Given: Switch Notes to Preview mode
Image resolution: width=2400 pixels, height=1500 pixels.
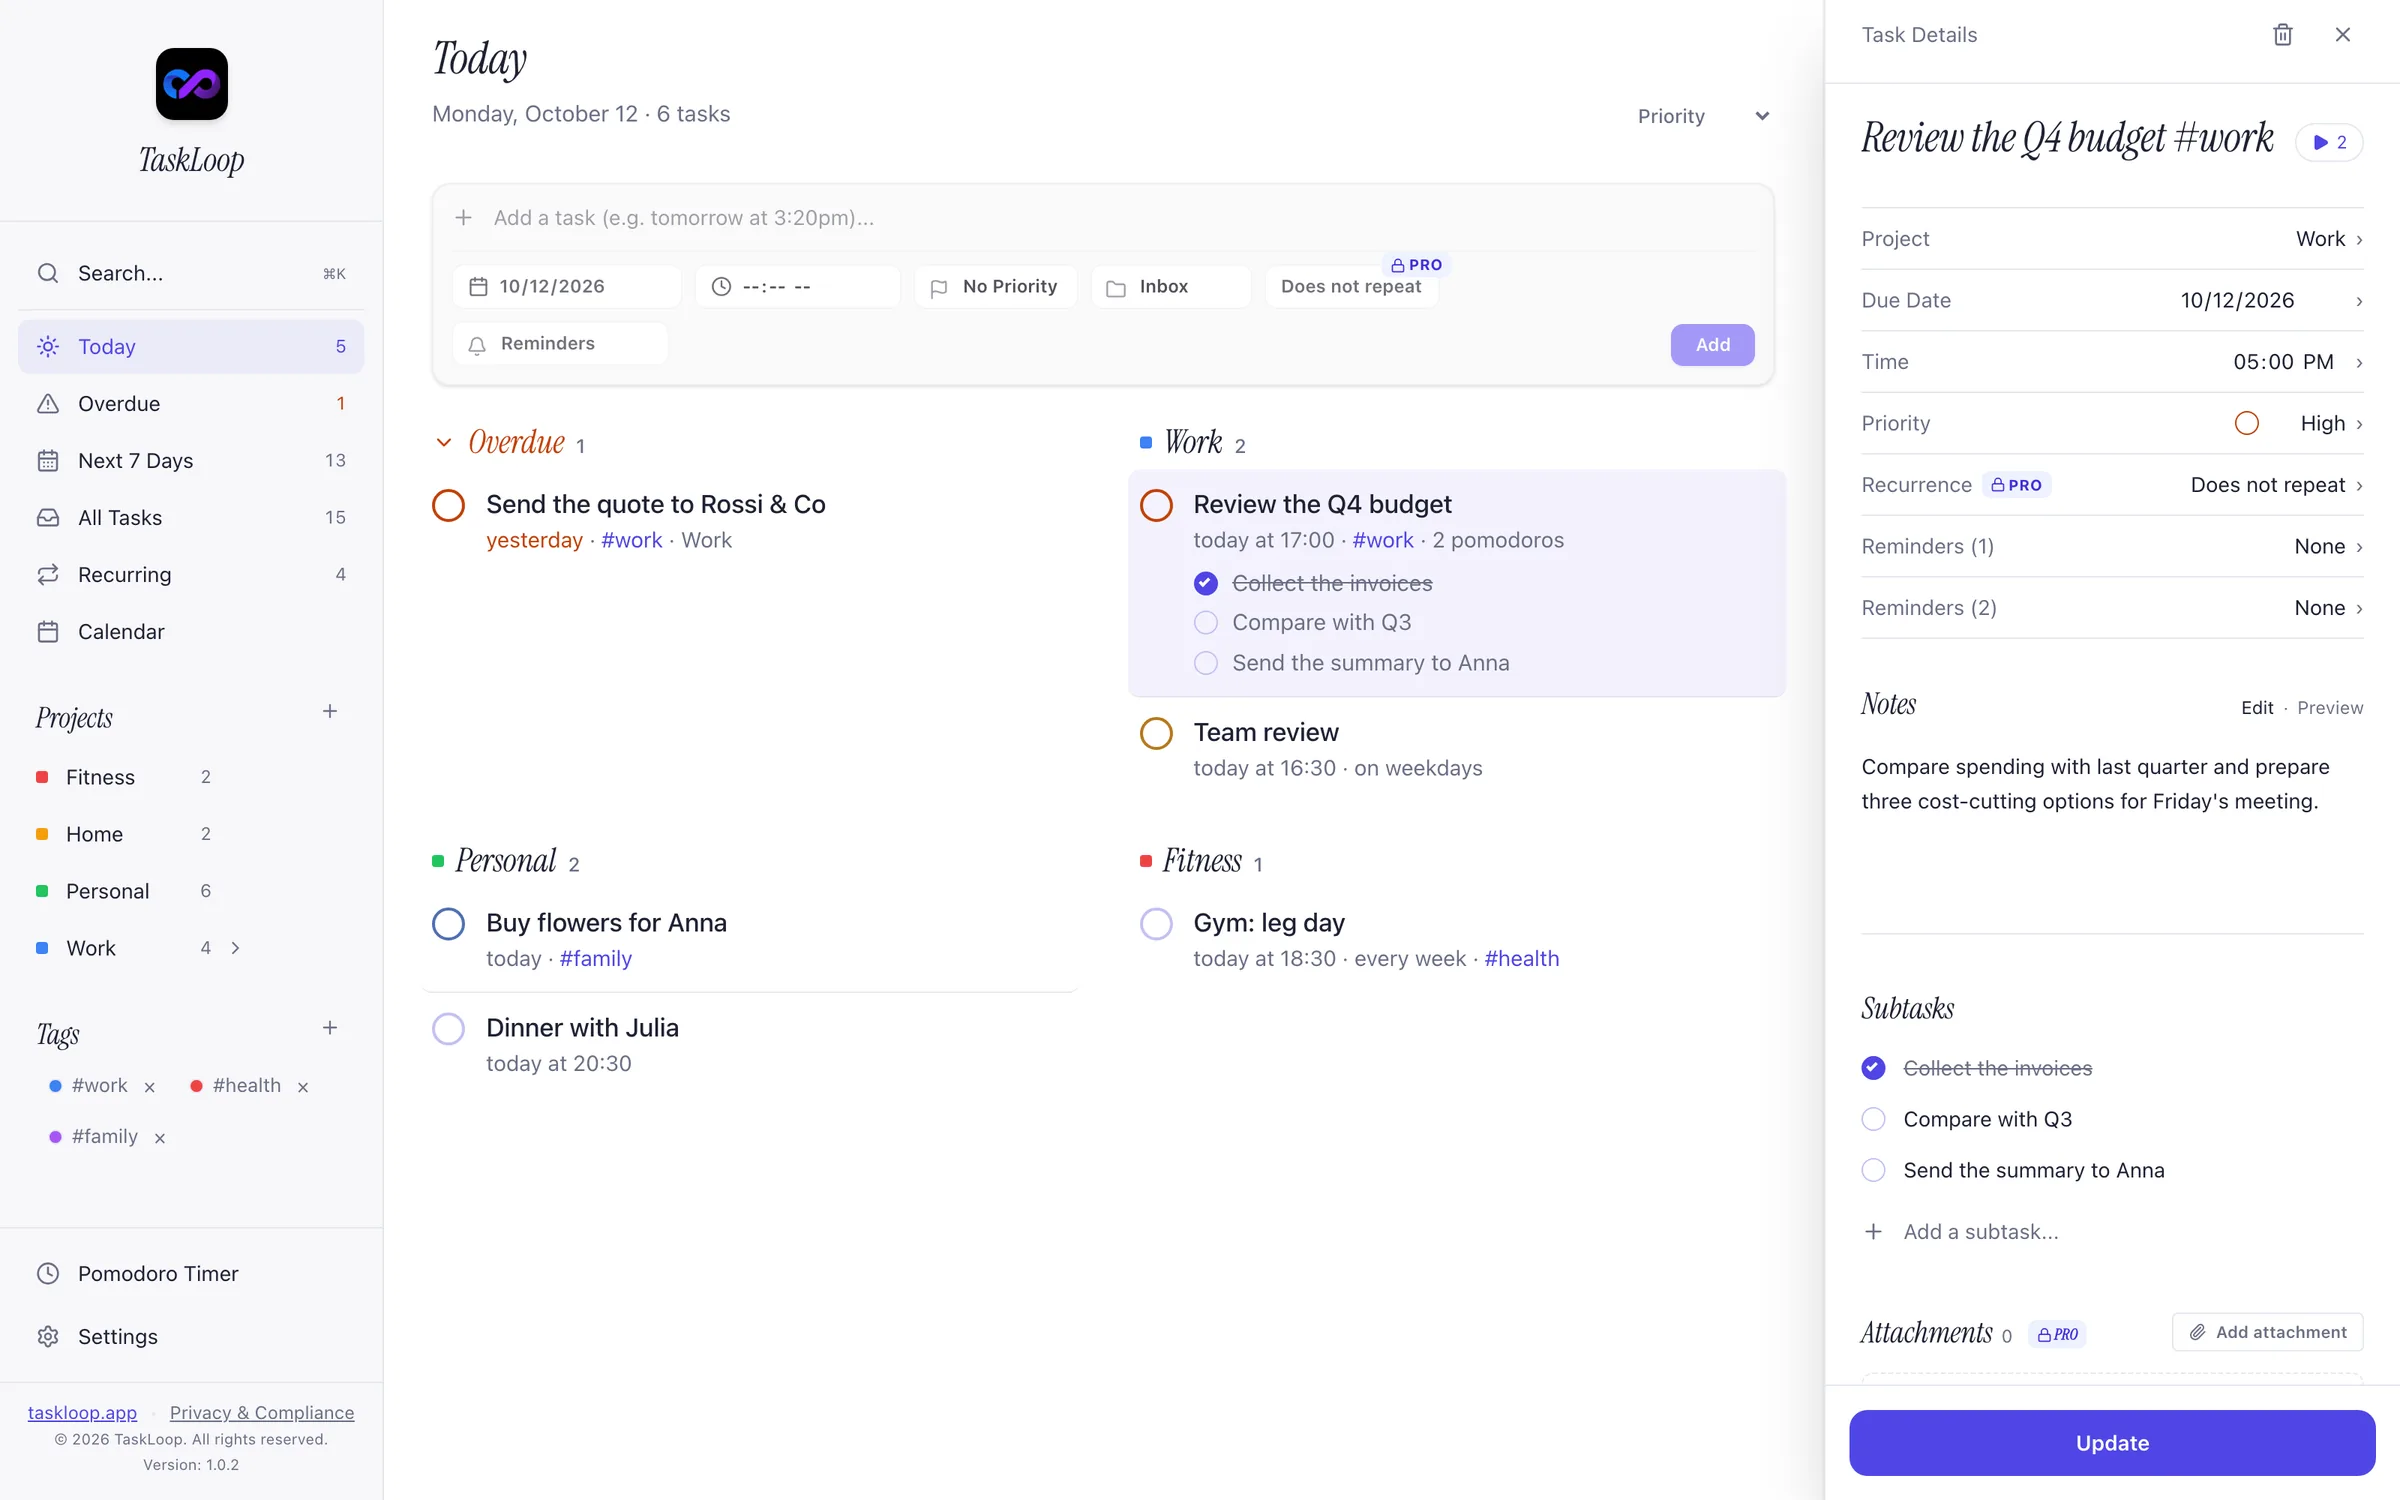Looking at the screenshot, I should point(2330,708).
